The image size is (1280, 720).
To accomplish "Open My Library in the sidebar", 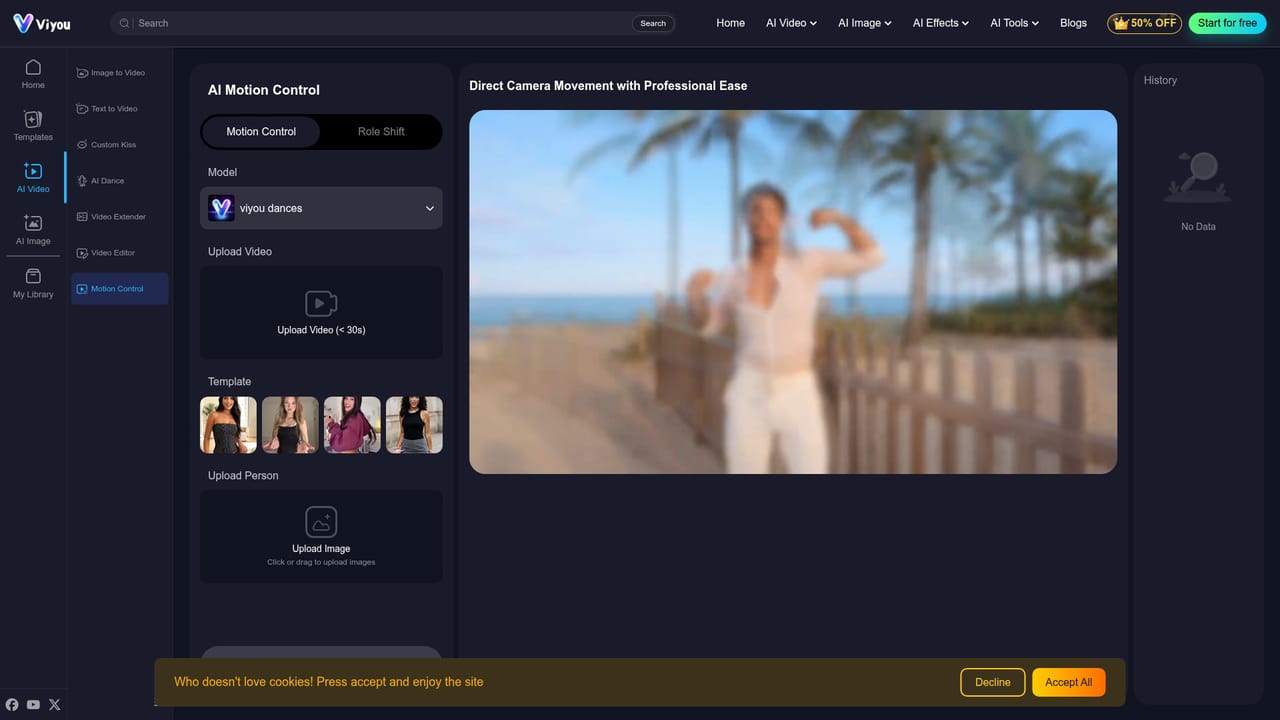I will 33,283.
